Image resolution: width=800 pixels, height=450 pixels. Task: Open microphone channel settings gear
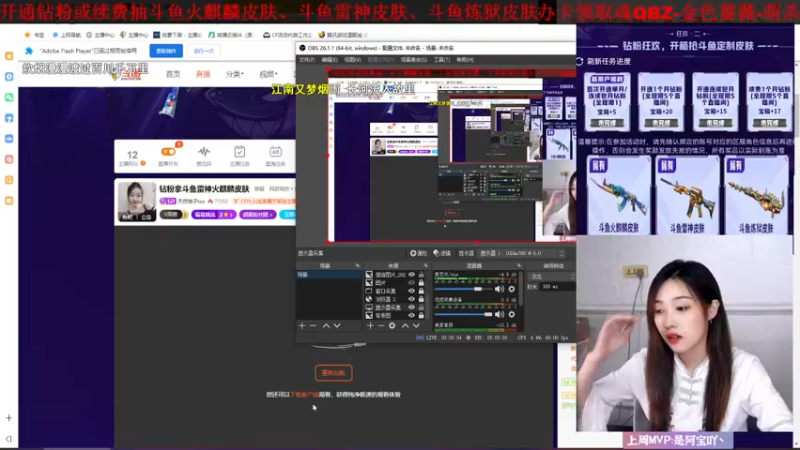coord(512,289)
